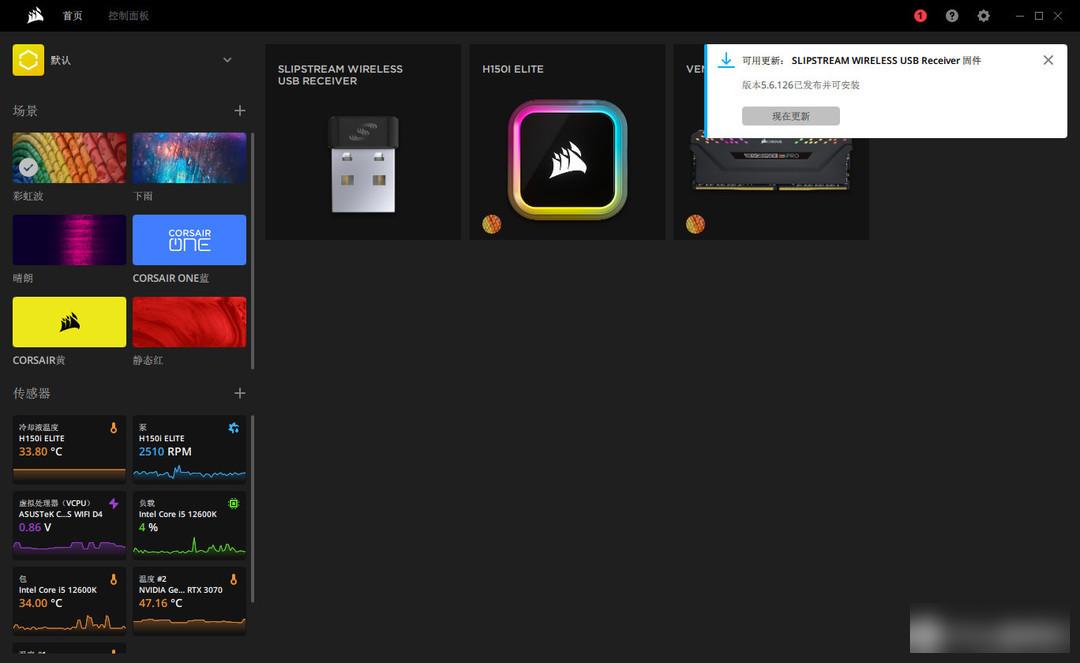Click the sensors list scrollbar
The height and width of the screenshot is (663, 1080).
coord(253,509)
